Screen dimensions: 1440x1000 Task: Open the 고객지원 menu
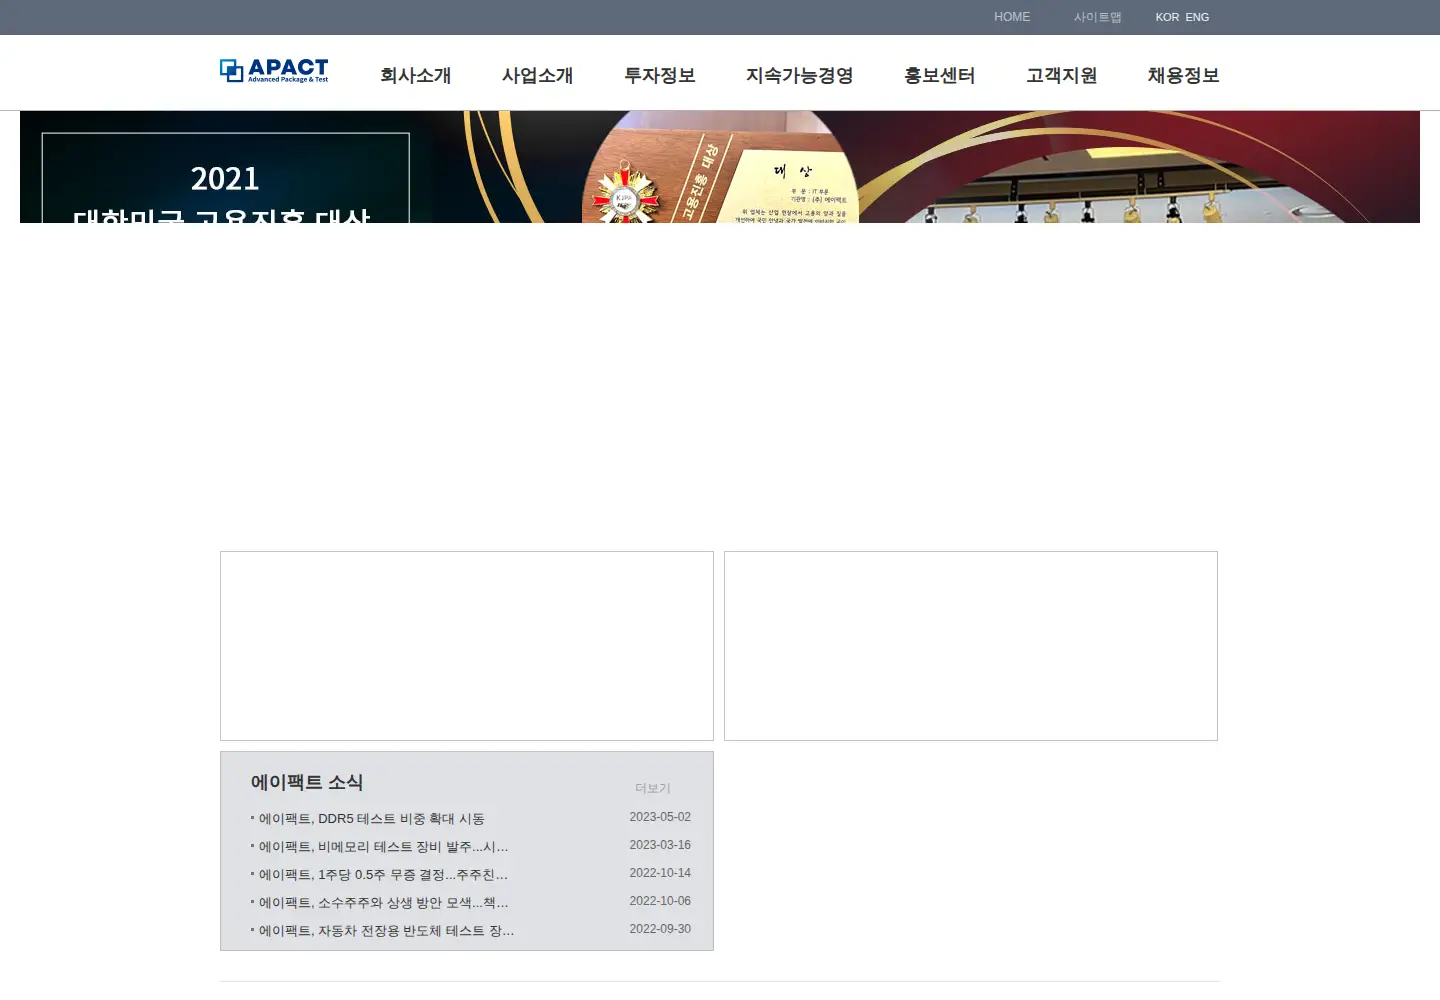(x=1061, y=76)
